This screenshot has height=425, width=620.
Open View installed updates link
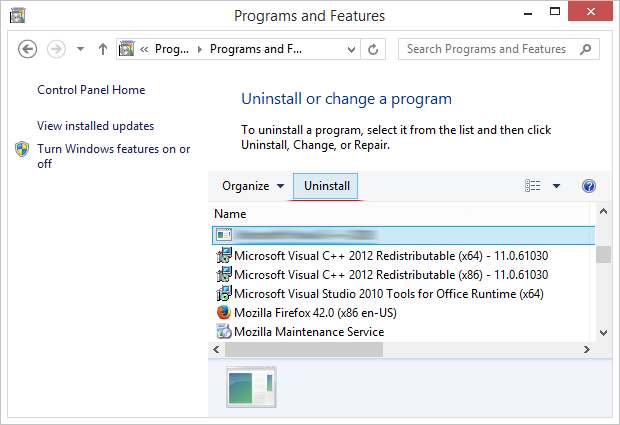95,126
